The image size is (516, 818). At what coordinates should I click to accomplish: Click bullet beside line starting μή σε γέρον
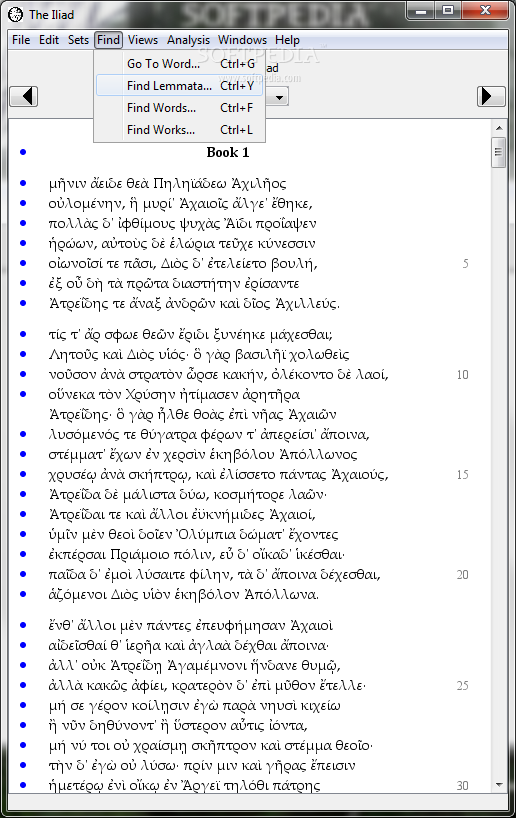(23, 705)
